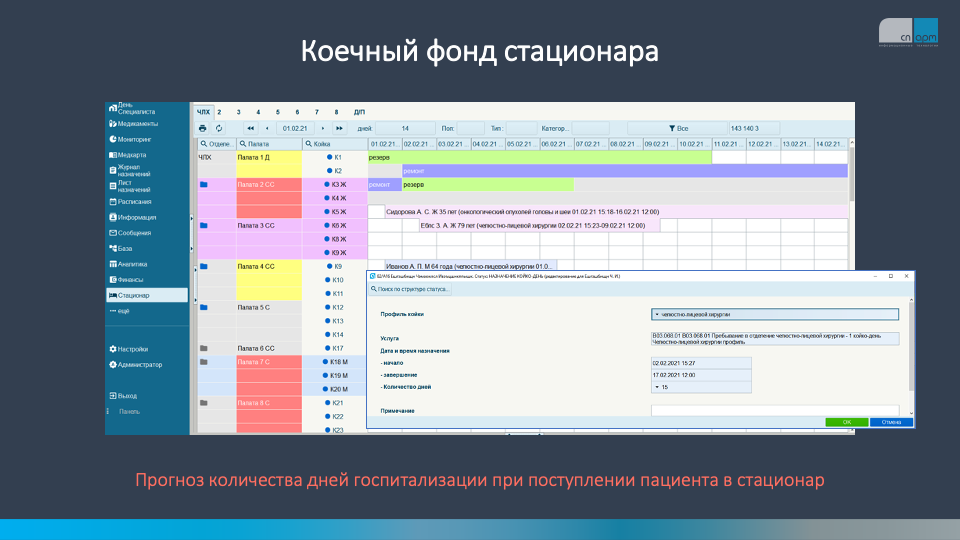Click the Палата column search header
Screen dimensions: 960x540
tap(269, 144)
